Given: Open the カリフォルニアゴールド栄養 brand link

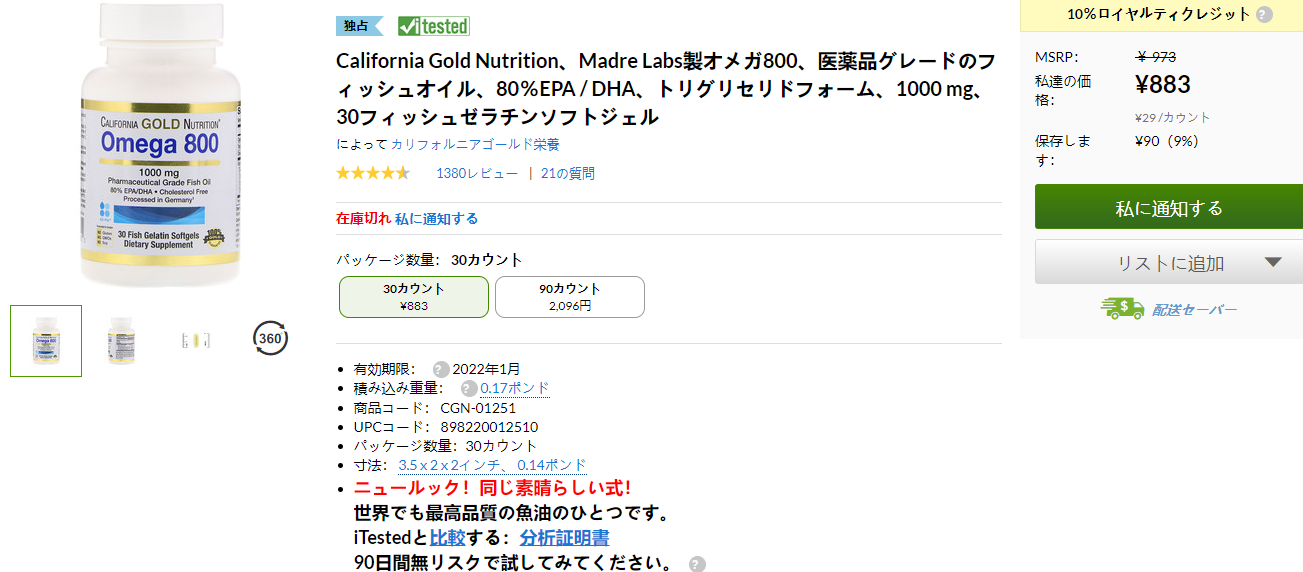Looking at the screenshot, I should 461,144.
